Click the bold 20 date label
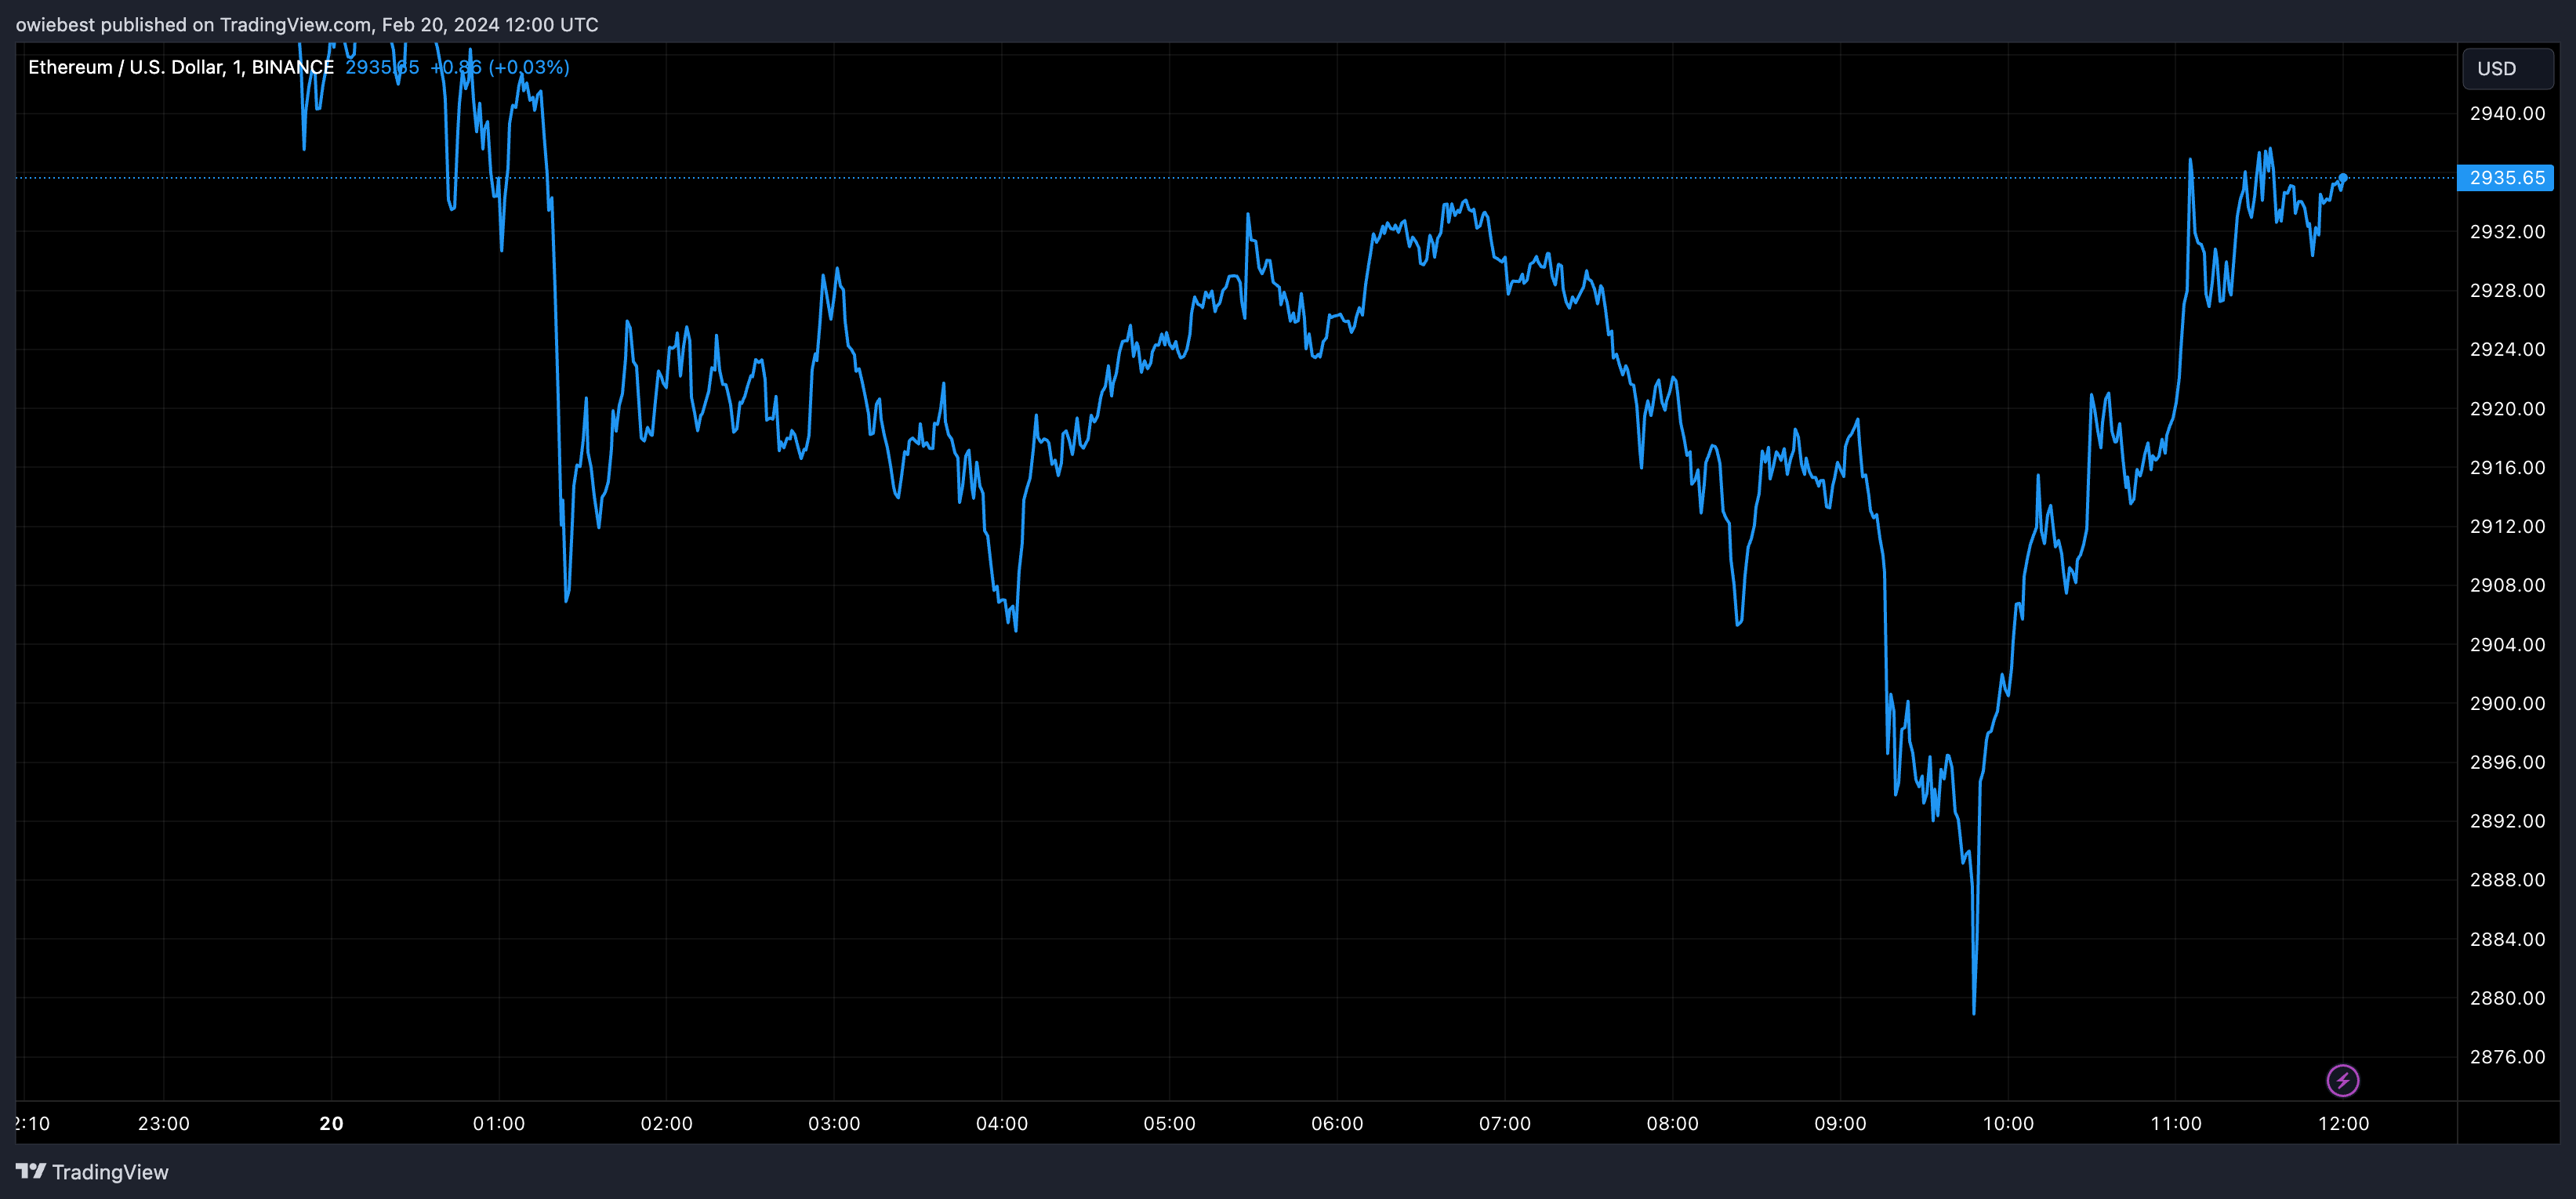2576x1199 pixels. pyautogui.click(x=331, y=1123)
